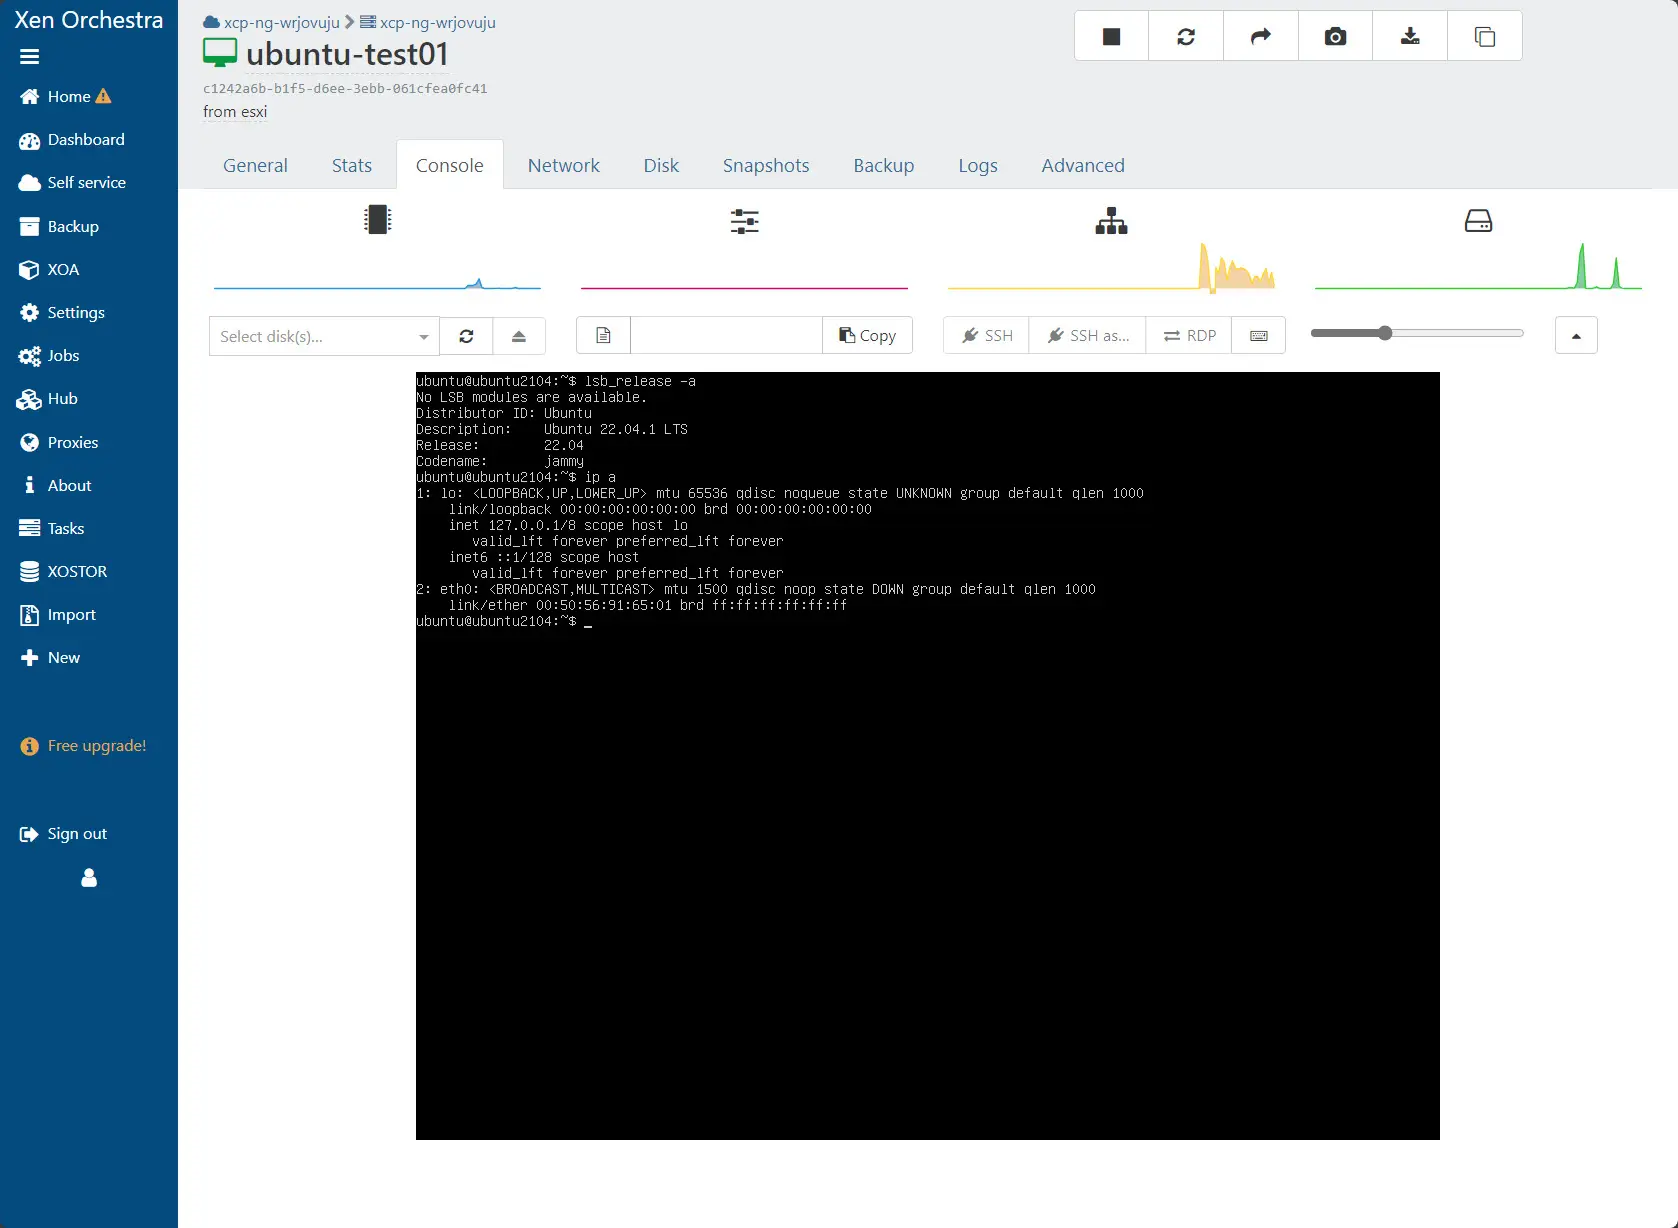Viewport: 1678px width, 1228px height.
Task: Open Jobs in the sidebar
Action: [x=49, y=355]
